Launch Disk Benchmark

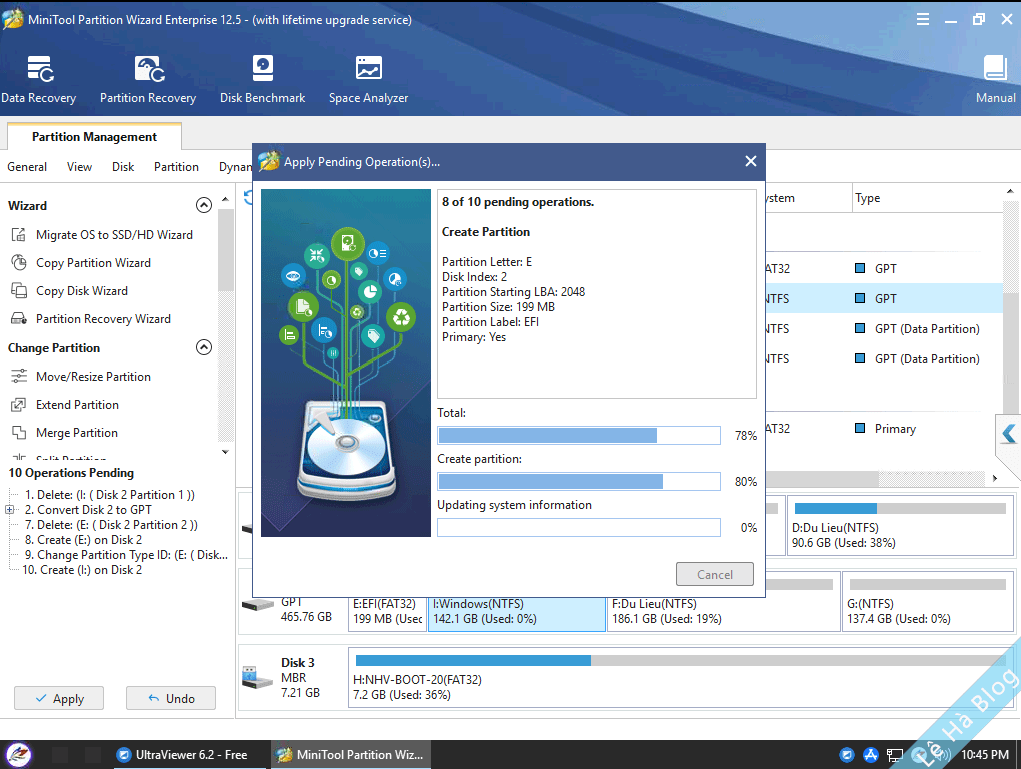[262, 79]
